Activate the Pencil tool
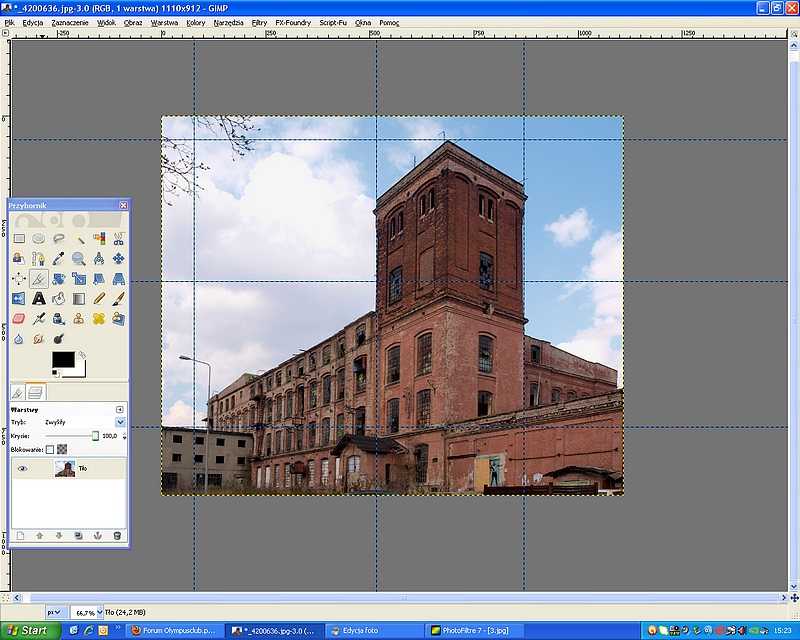Screen dimensions: 800x640 [x=98, y=298]
